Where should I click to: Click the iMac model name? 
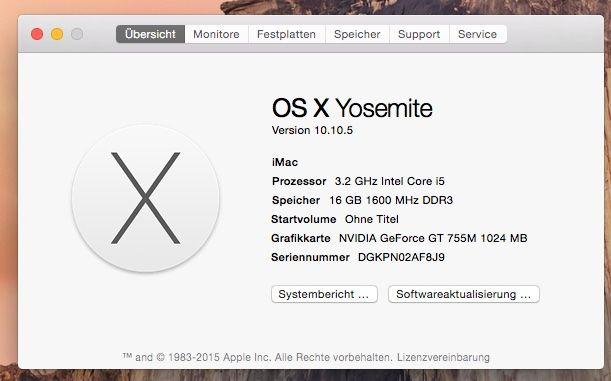tap(285, 162)
